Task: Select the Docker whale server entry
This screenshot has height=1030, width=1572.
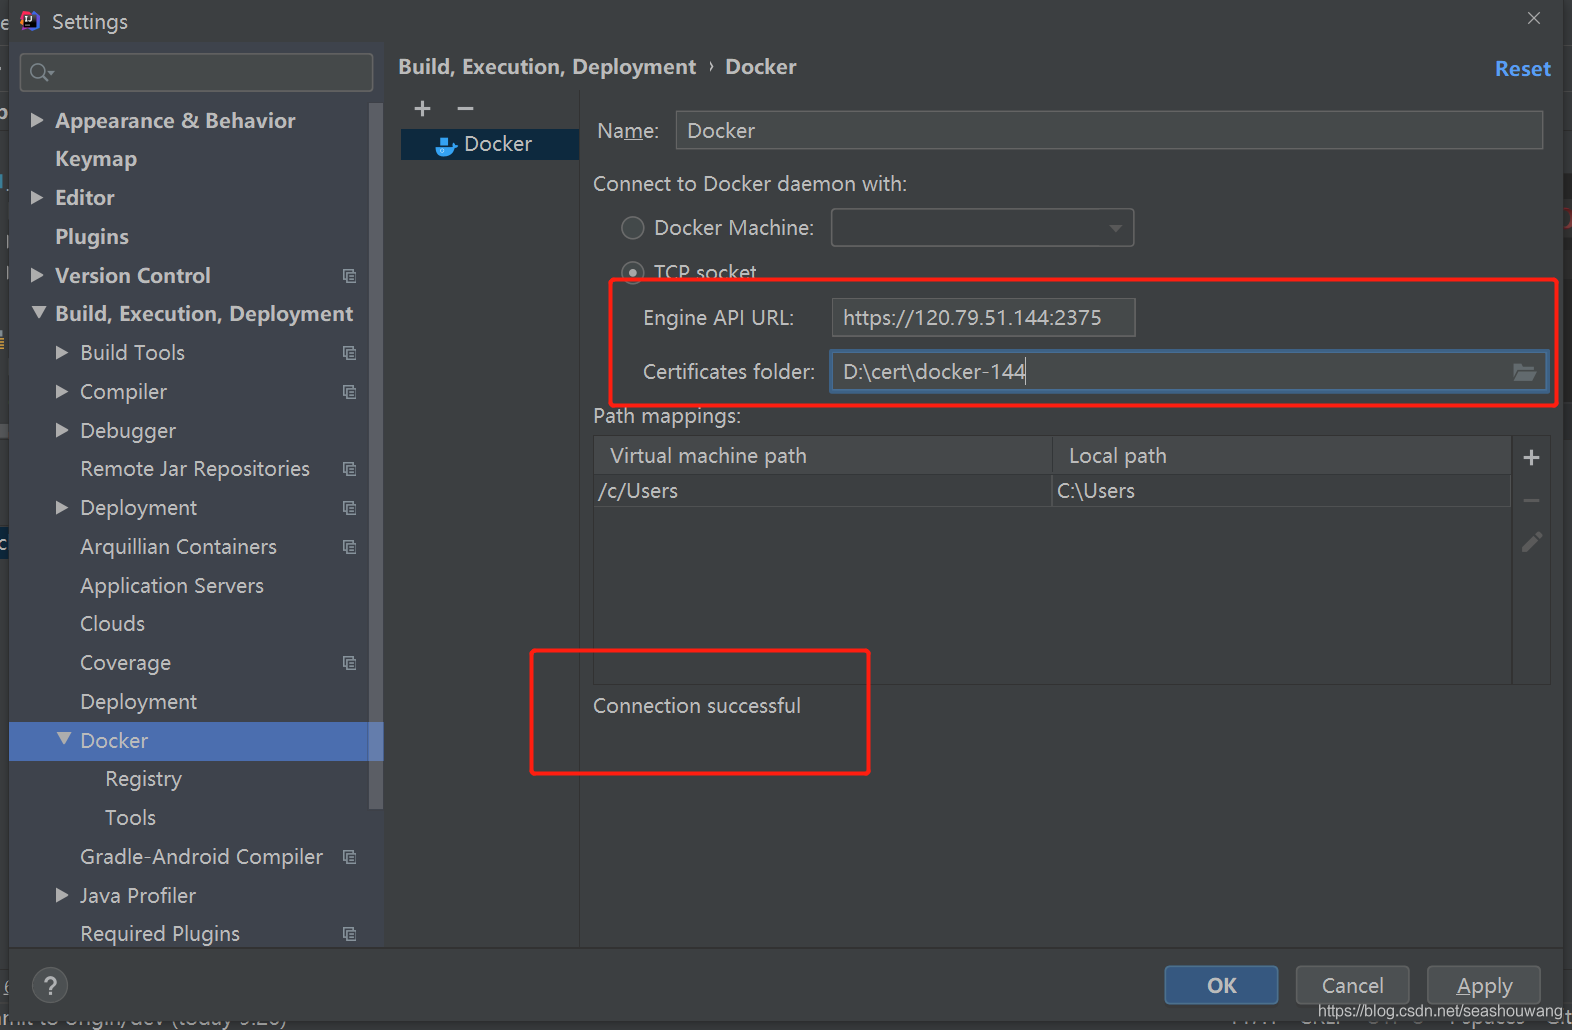Action: 489,144
